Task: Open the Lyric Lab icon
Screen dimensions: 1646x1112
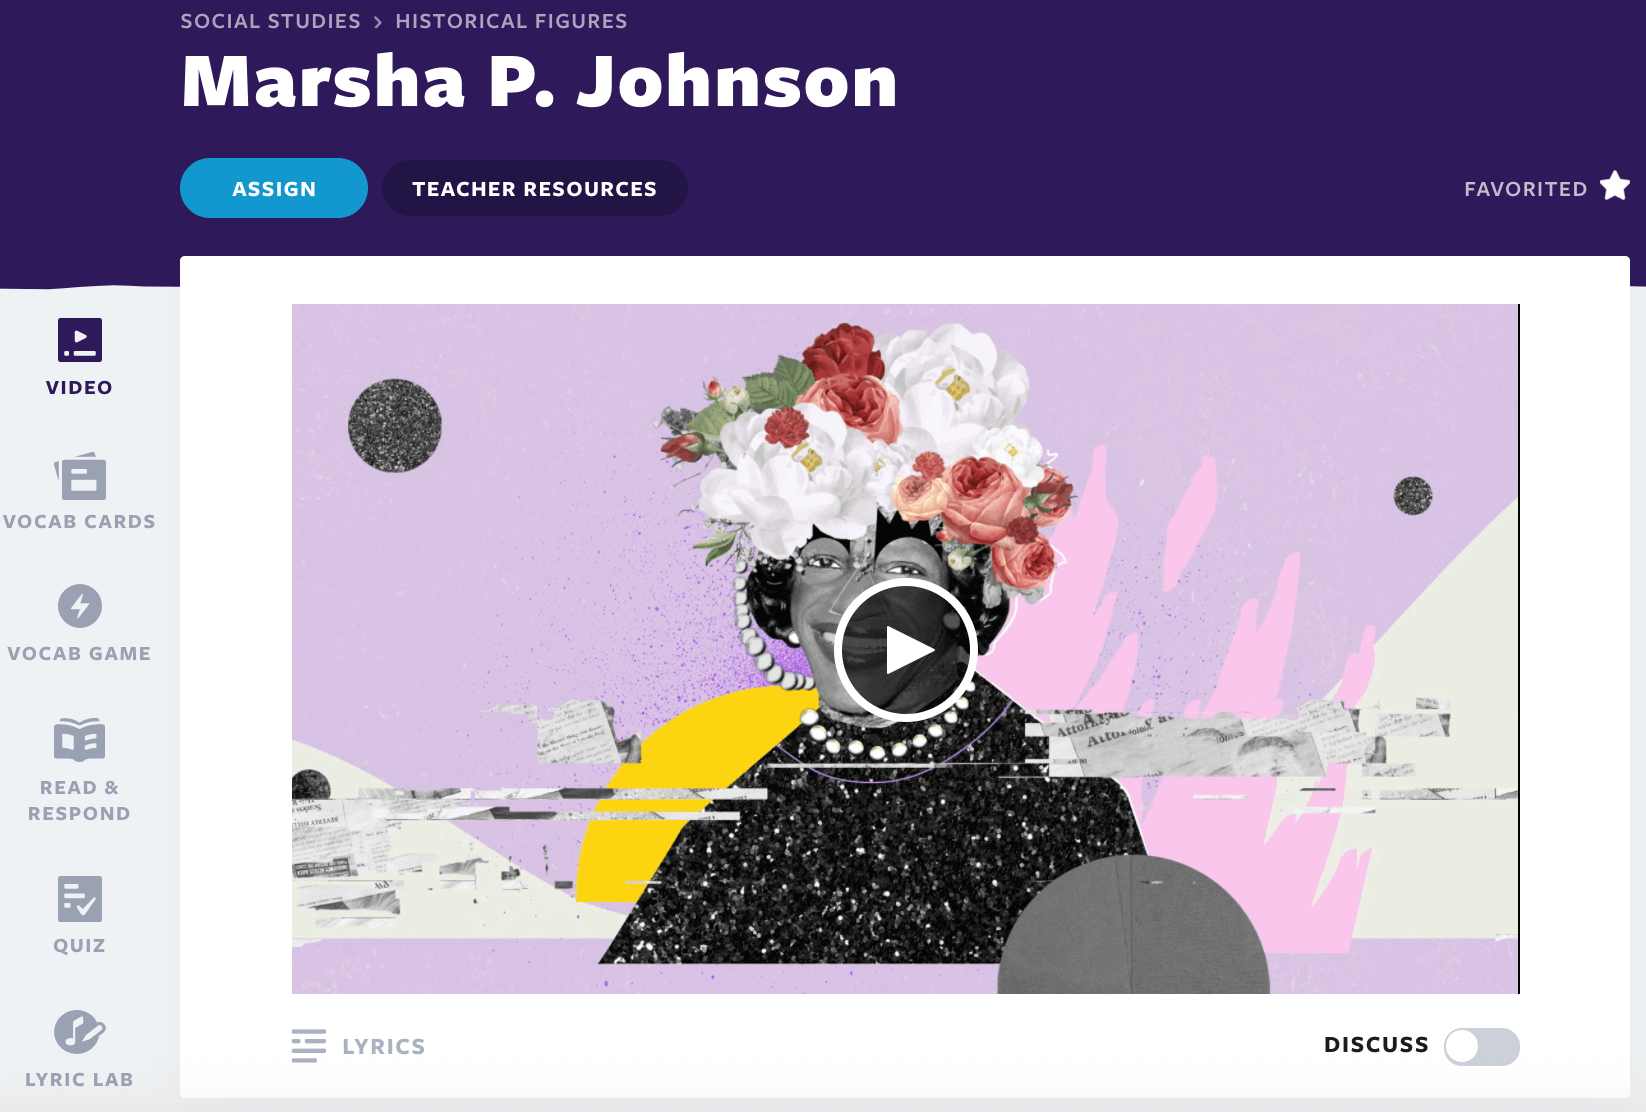Action: coord(80,1032)
